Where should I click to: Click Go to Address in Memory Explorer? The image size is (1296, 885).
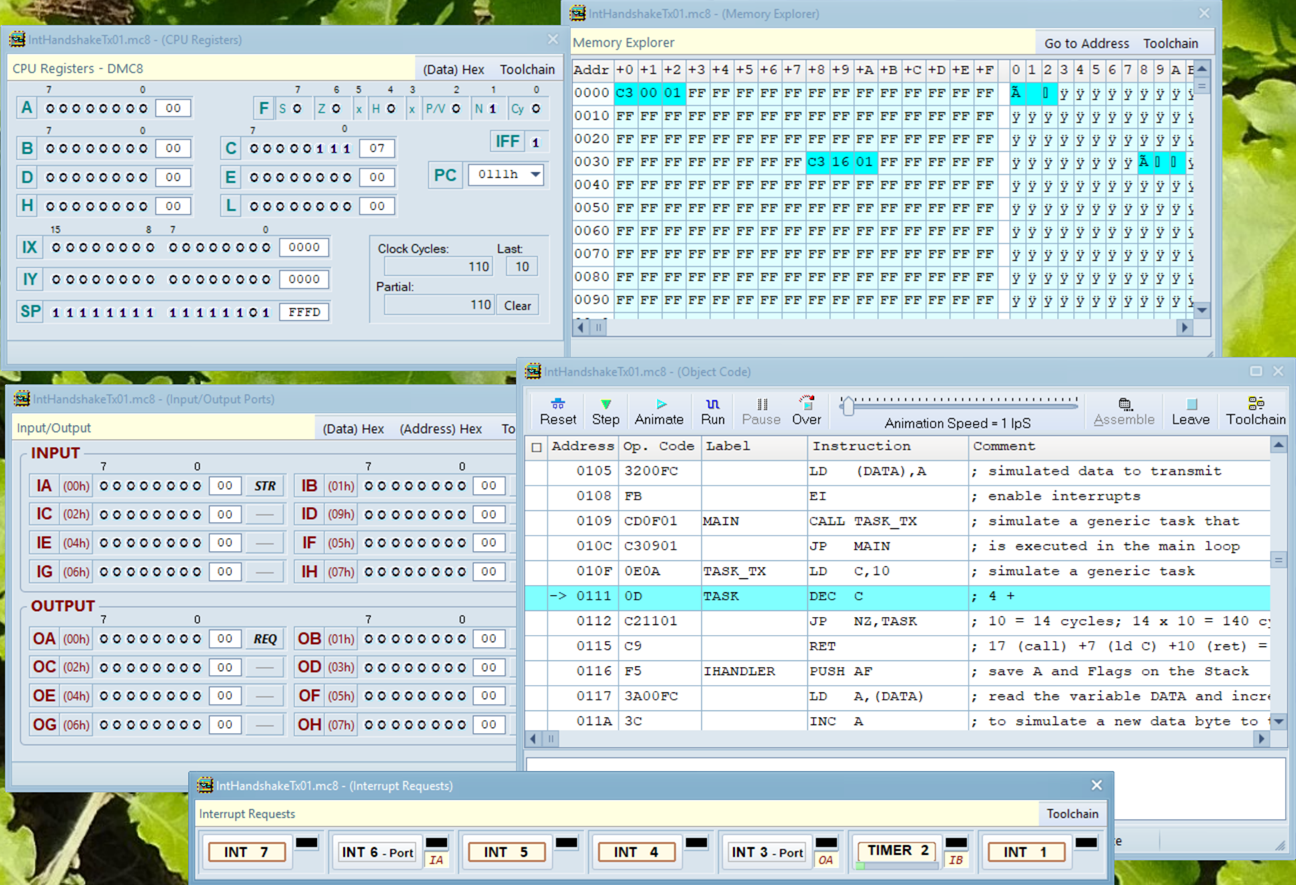tap(1086, 43)
